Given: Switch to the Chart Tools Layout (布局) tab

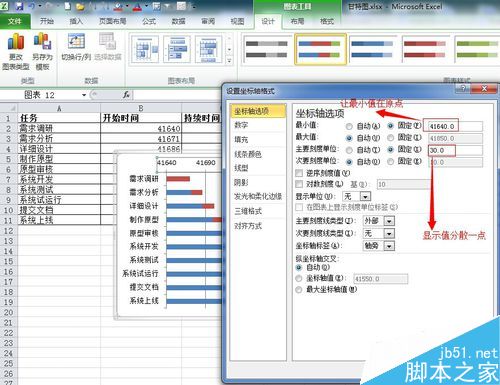Looking at the screenshot, I should tap(297, 21).
